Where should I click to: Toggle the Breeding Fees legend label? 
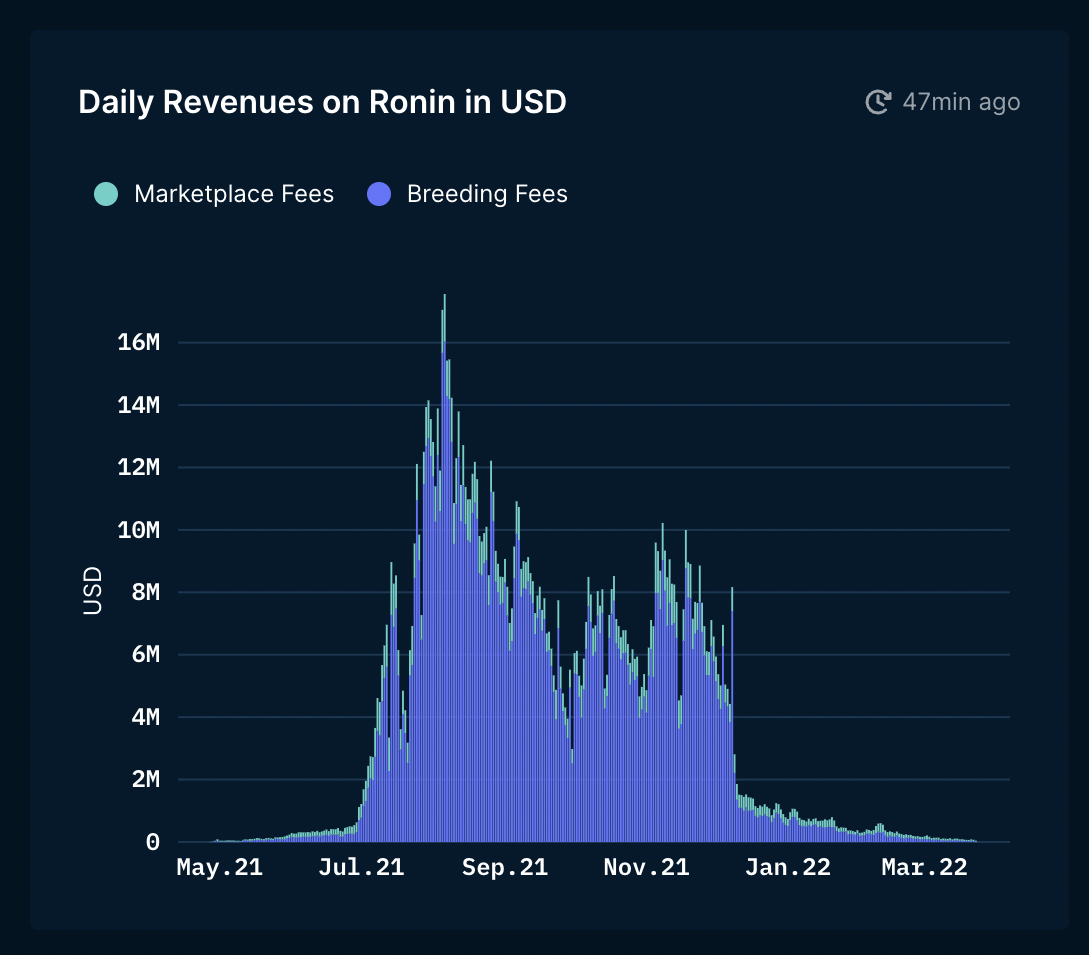click(487, 194)
